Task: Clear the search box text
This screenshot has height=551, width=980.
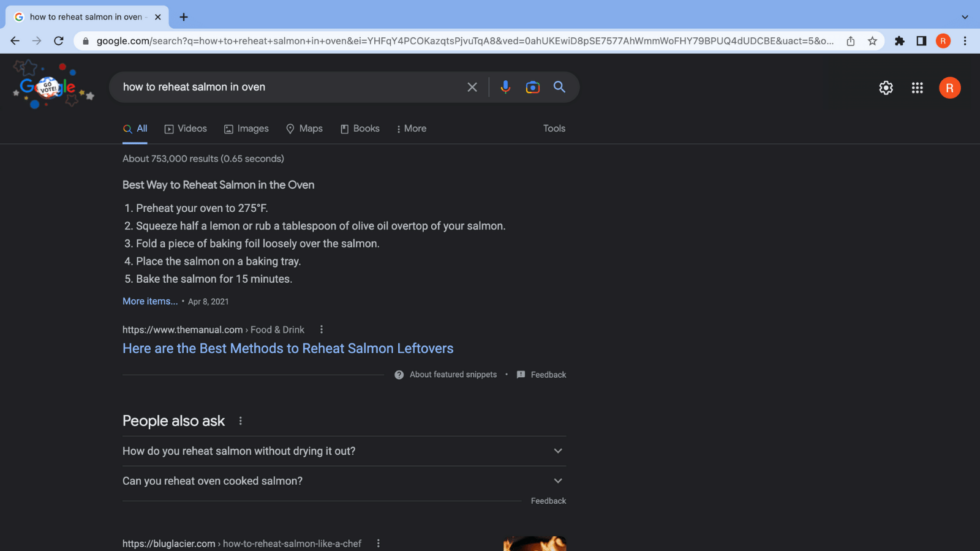Action: 472,87
